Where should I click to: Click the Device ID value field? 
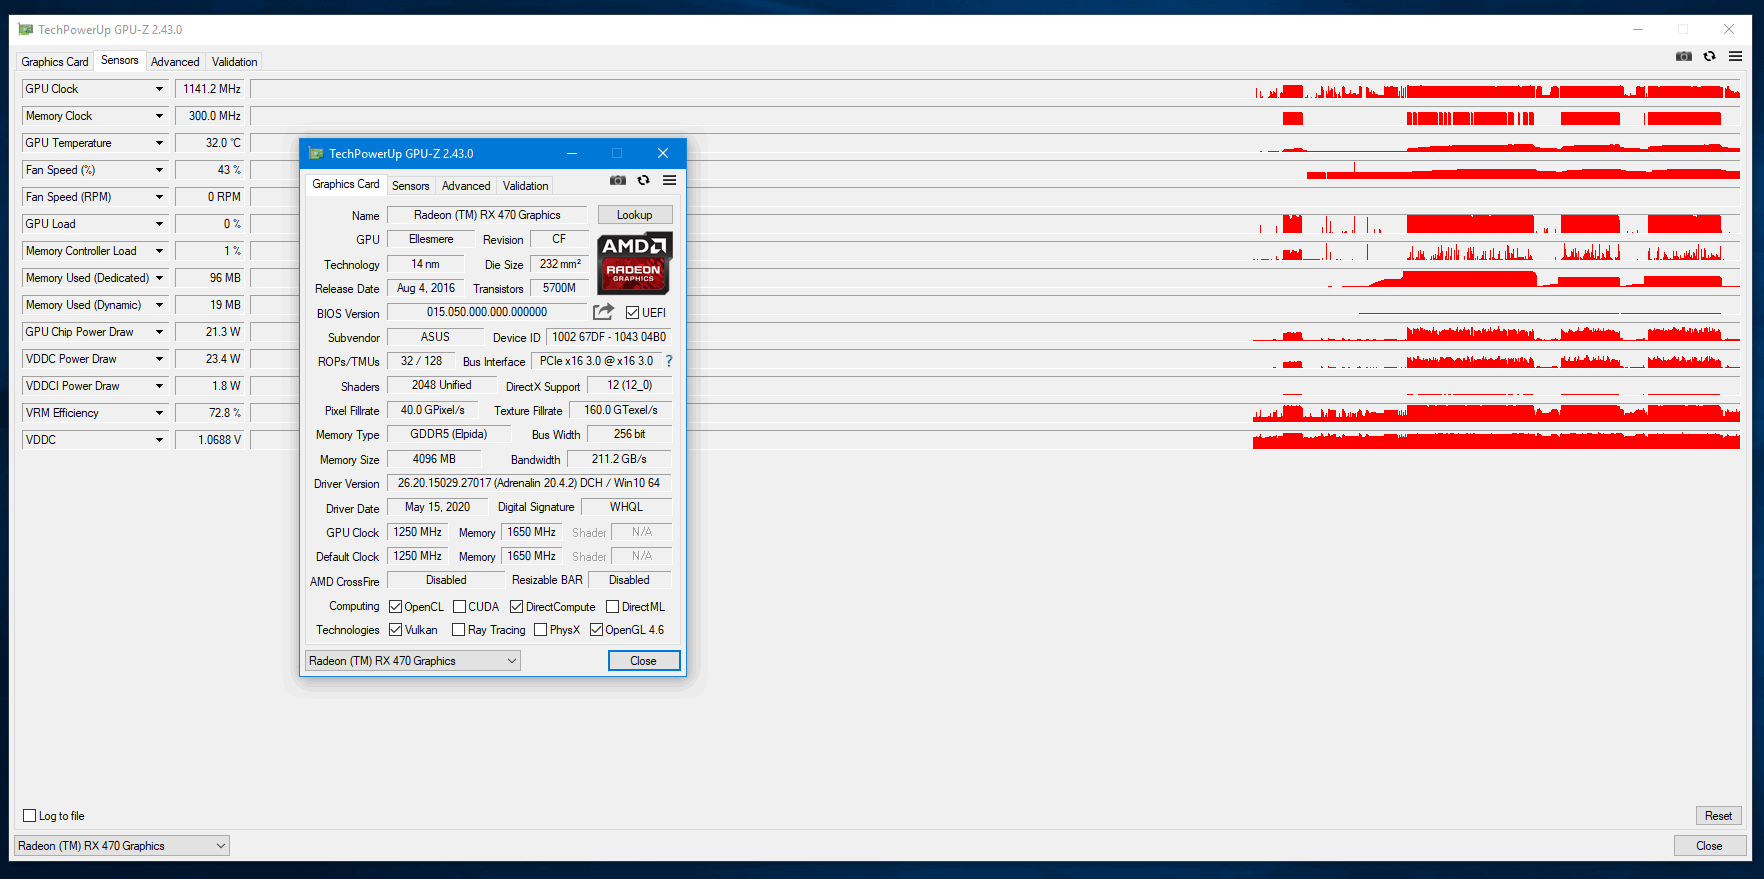[609, 337]
